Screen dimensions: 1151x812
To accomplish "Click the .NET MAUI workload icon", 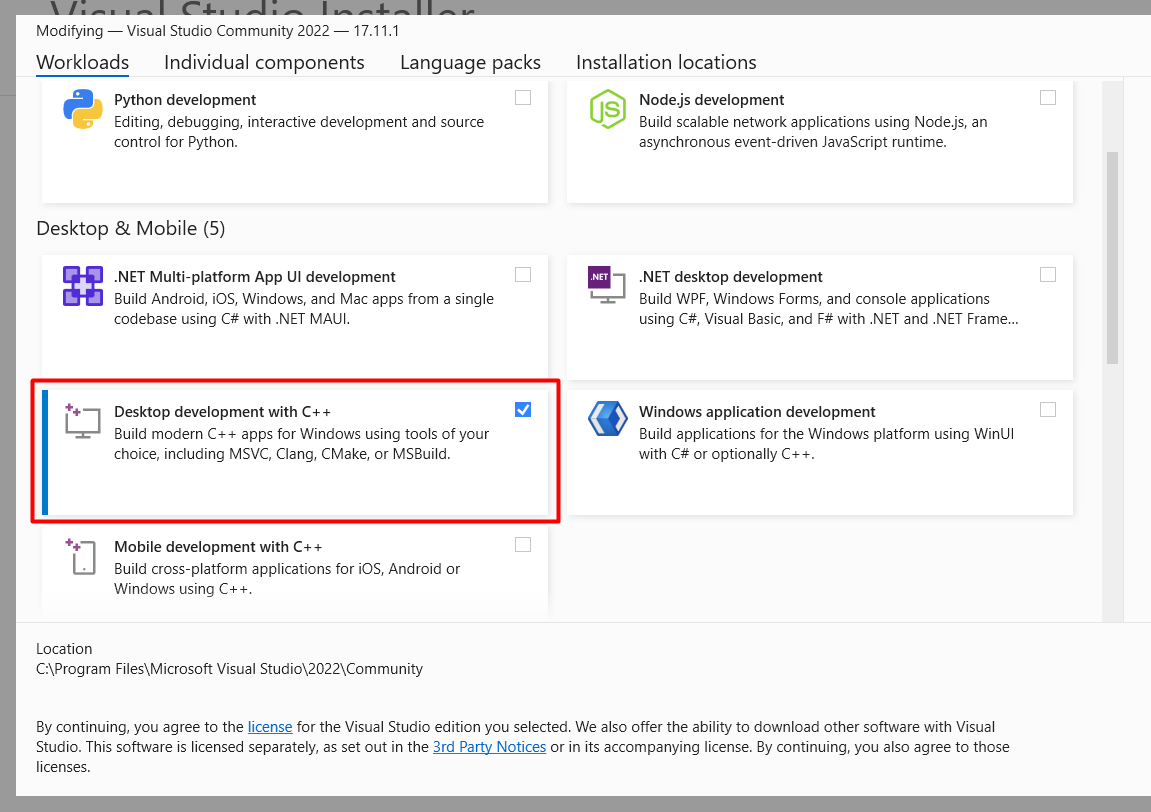I will (83, 286).
